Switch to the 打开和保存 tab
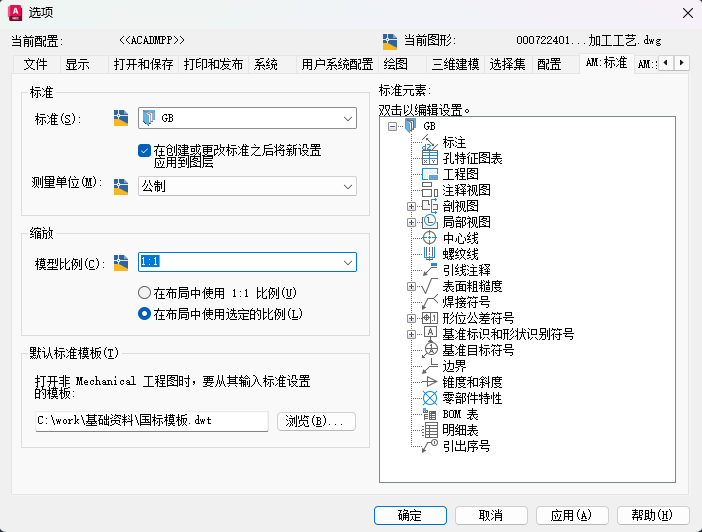The width and height of the screenshot is (702, 532). click(x=143, y=64)
